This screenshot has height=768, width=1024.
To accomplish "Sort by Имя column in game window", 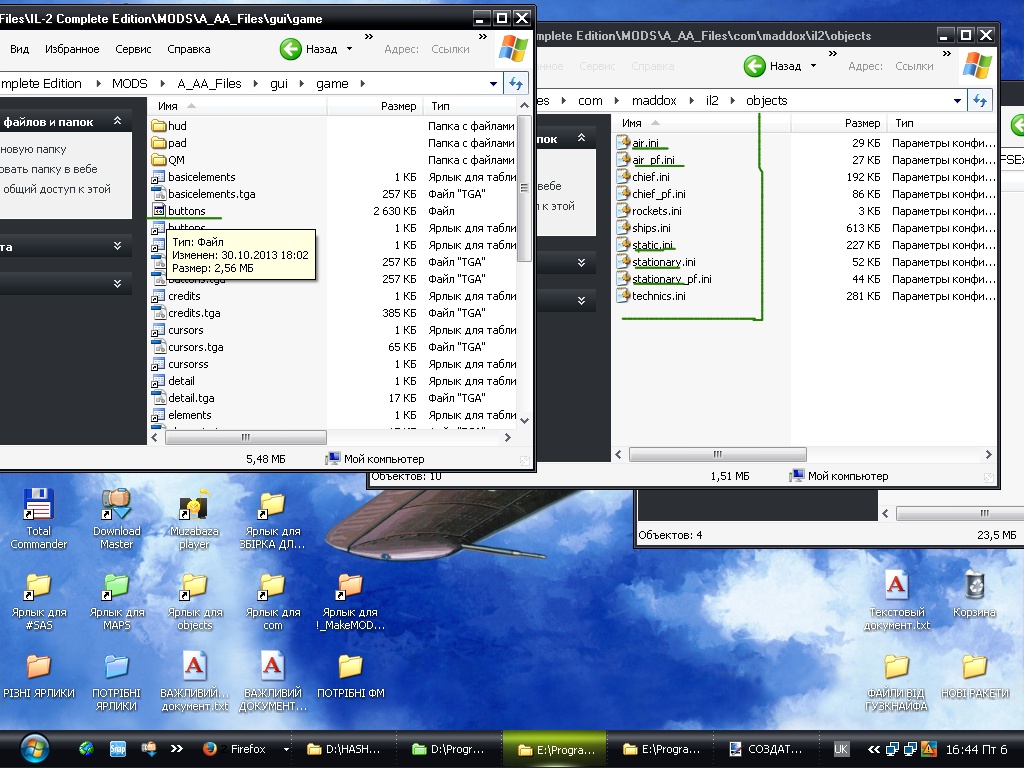I will 168,106.
